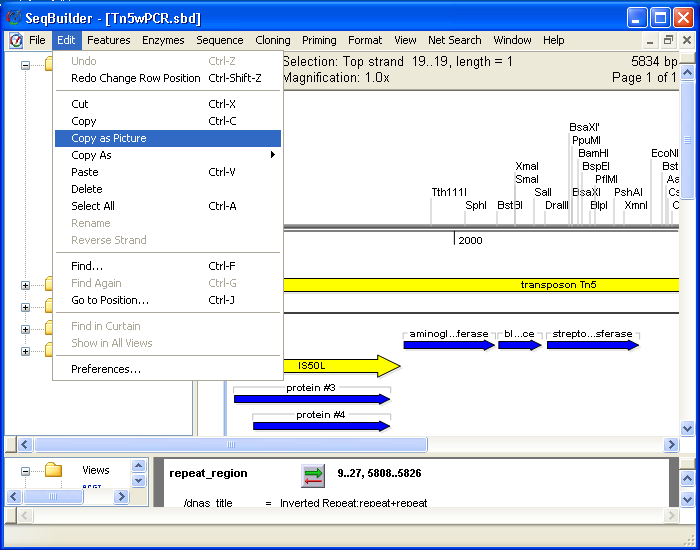Click the feature details panel down arrow
Image resolution: width=700 pixels, height=550 pixels.
point(688,499)
